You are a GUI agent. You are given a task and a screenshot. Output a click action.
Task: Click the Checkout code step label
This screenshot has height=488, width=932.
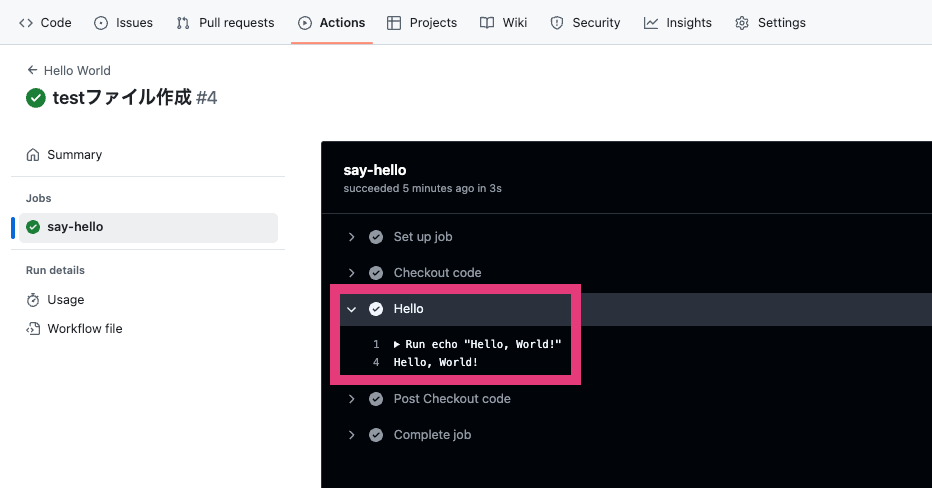click(x=437, y=273)
